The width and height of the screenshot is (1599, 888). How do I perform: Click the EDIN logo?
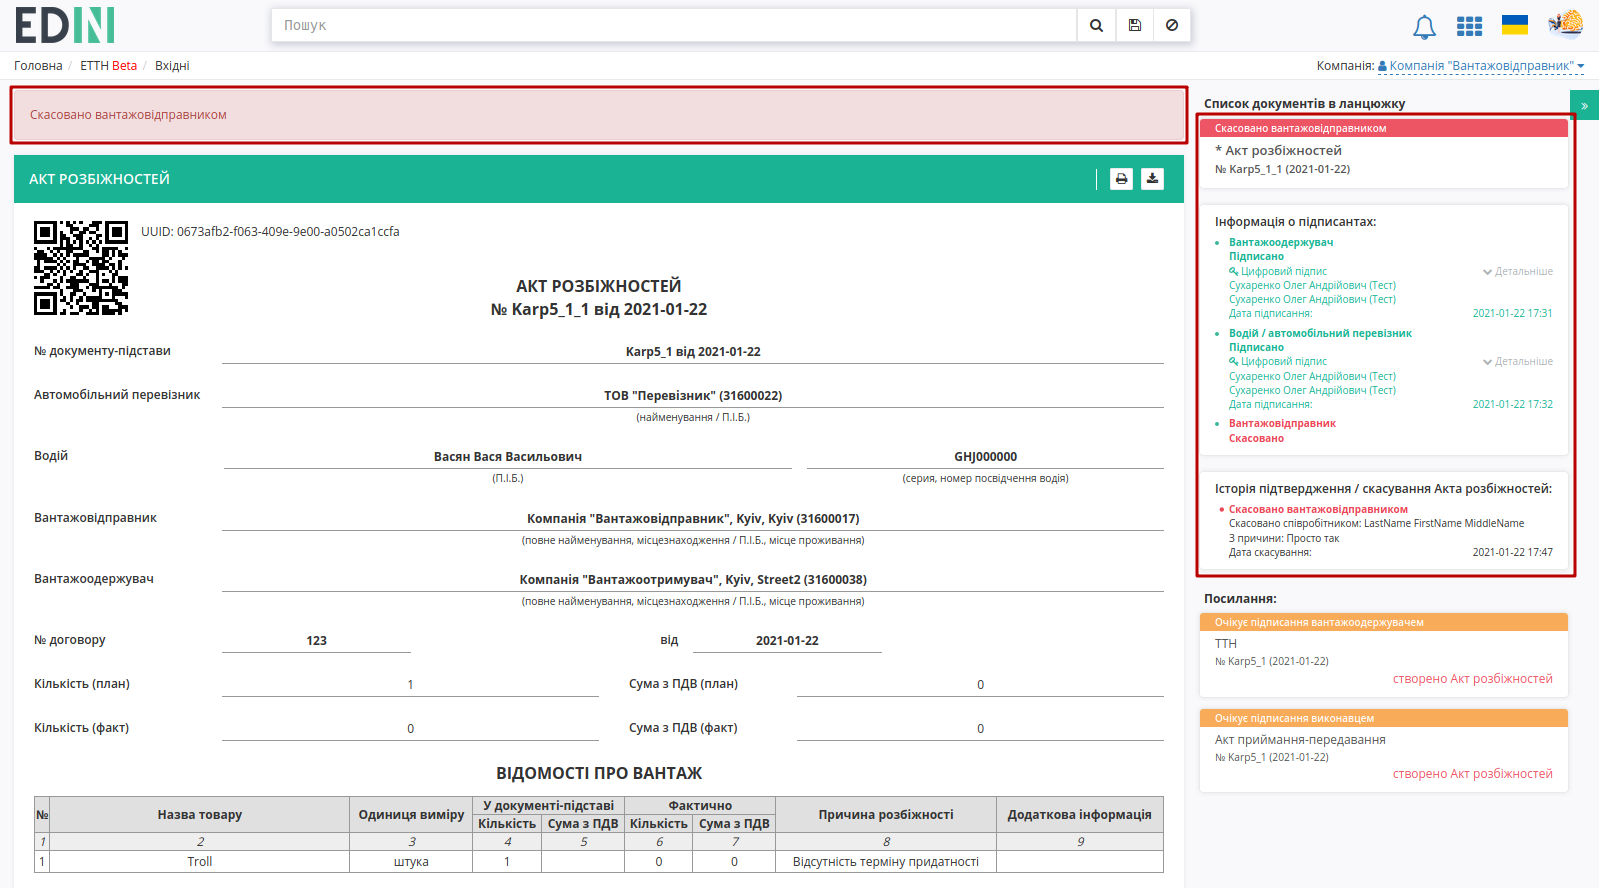coord(65,25)
